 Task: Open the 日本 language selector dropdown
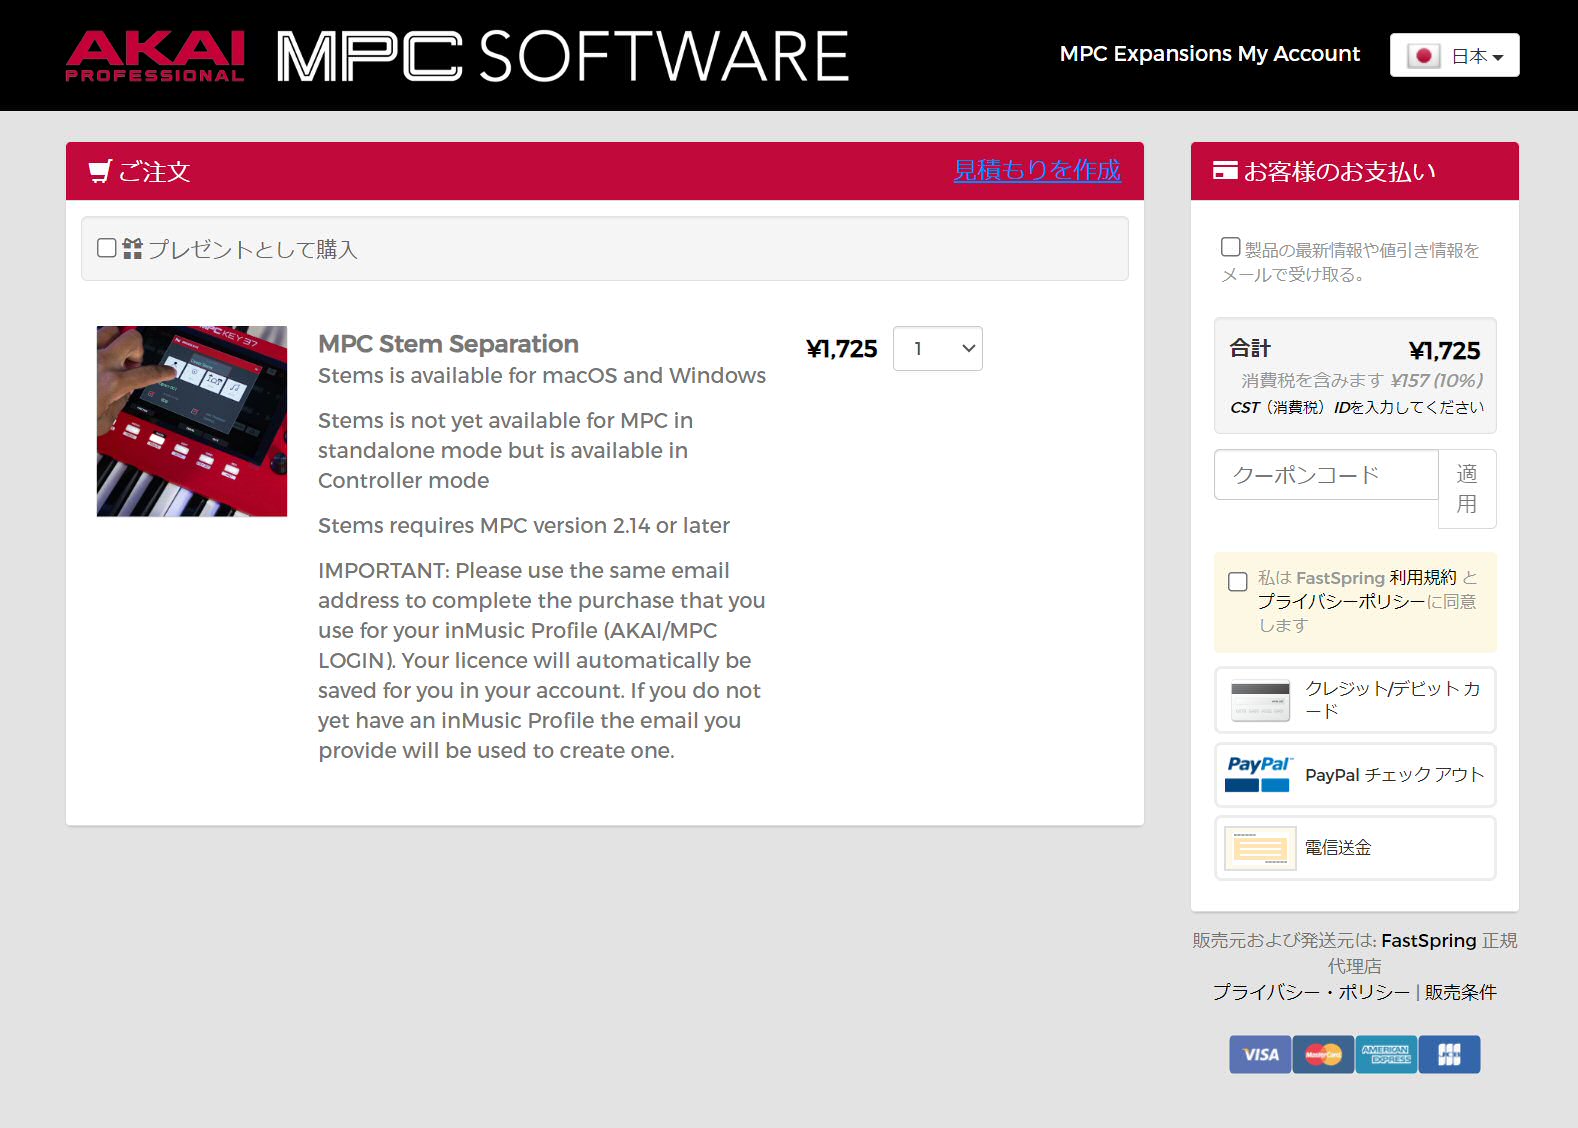[1454, 55]
